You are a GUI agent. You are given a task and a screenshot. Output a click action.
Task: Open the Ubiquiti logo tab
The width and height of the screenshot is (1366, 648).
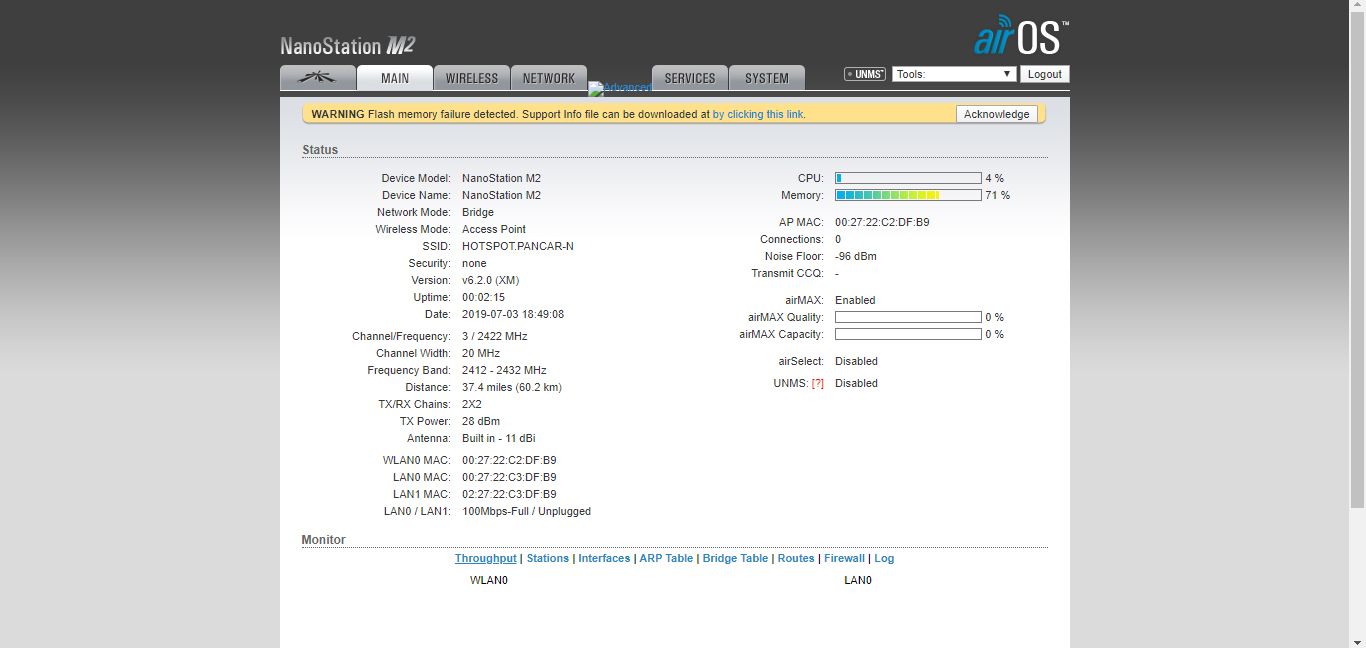[x=318, y=78]
